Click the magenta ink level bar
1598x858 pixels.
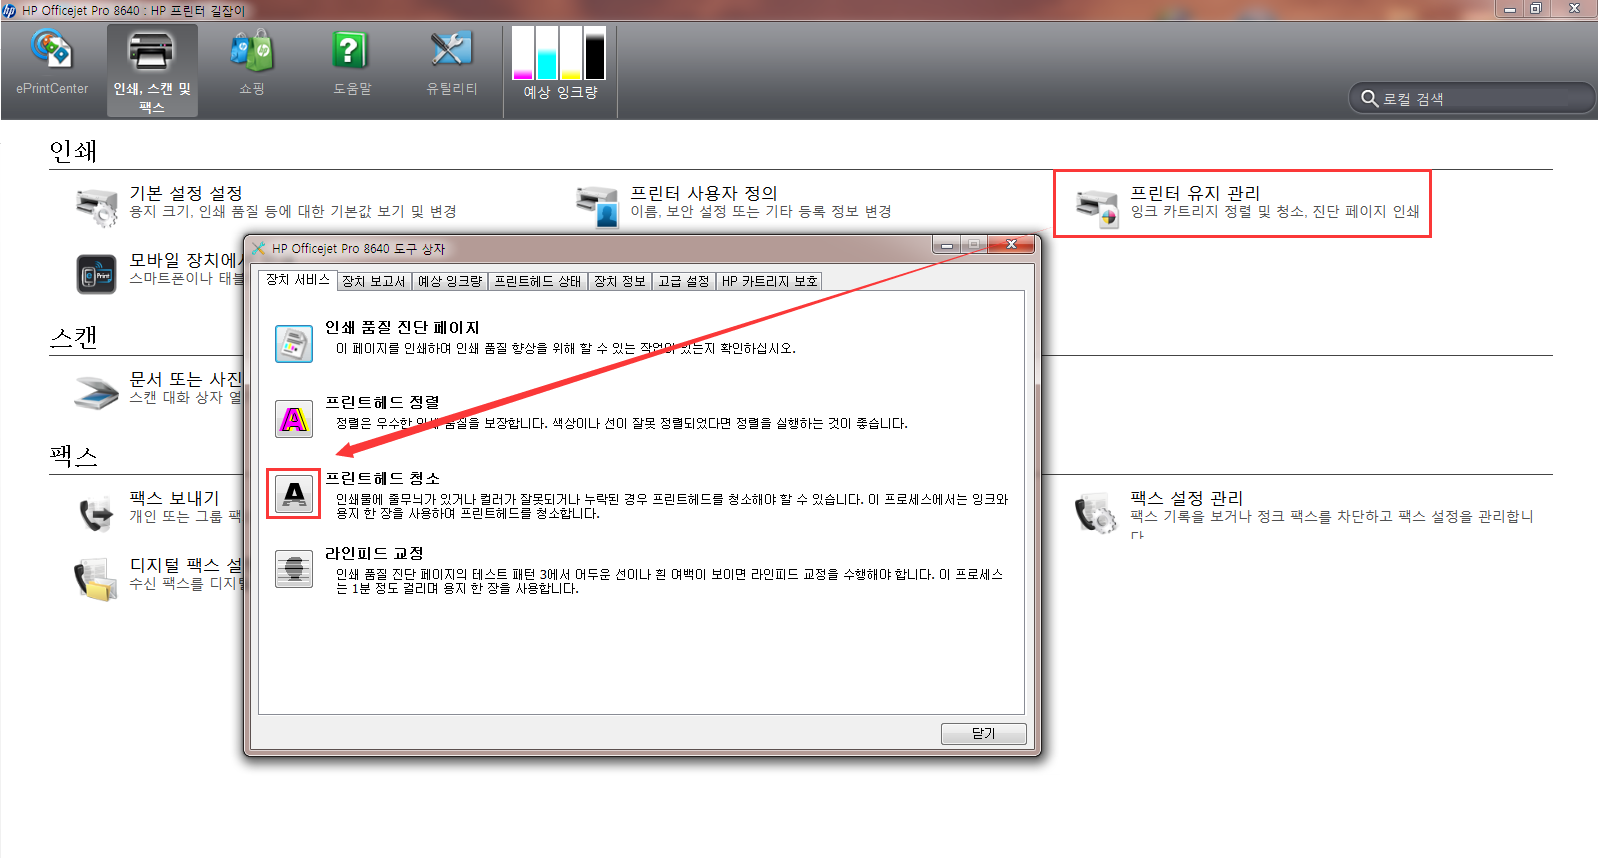(523, 53)
